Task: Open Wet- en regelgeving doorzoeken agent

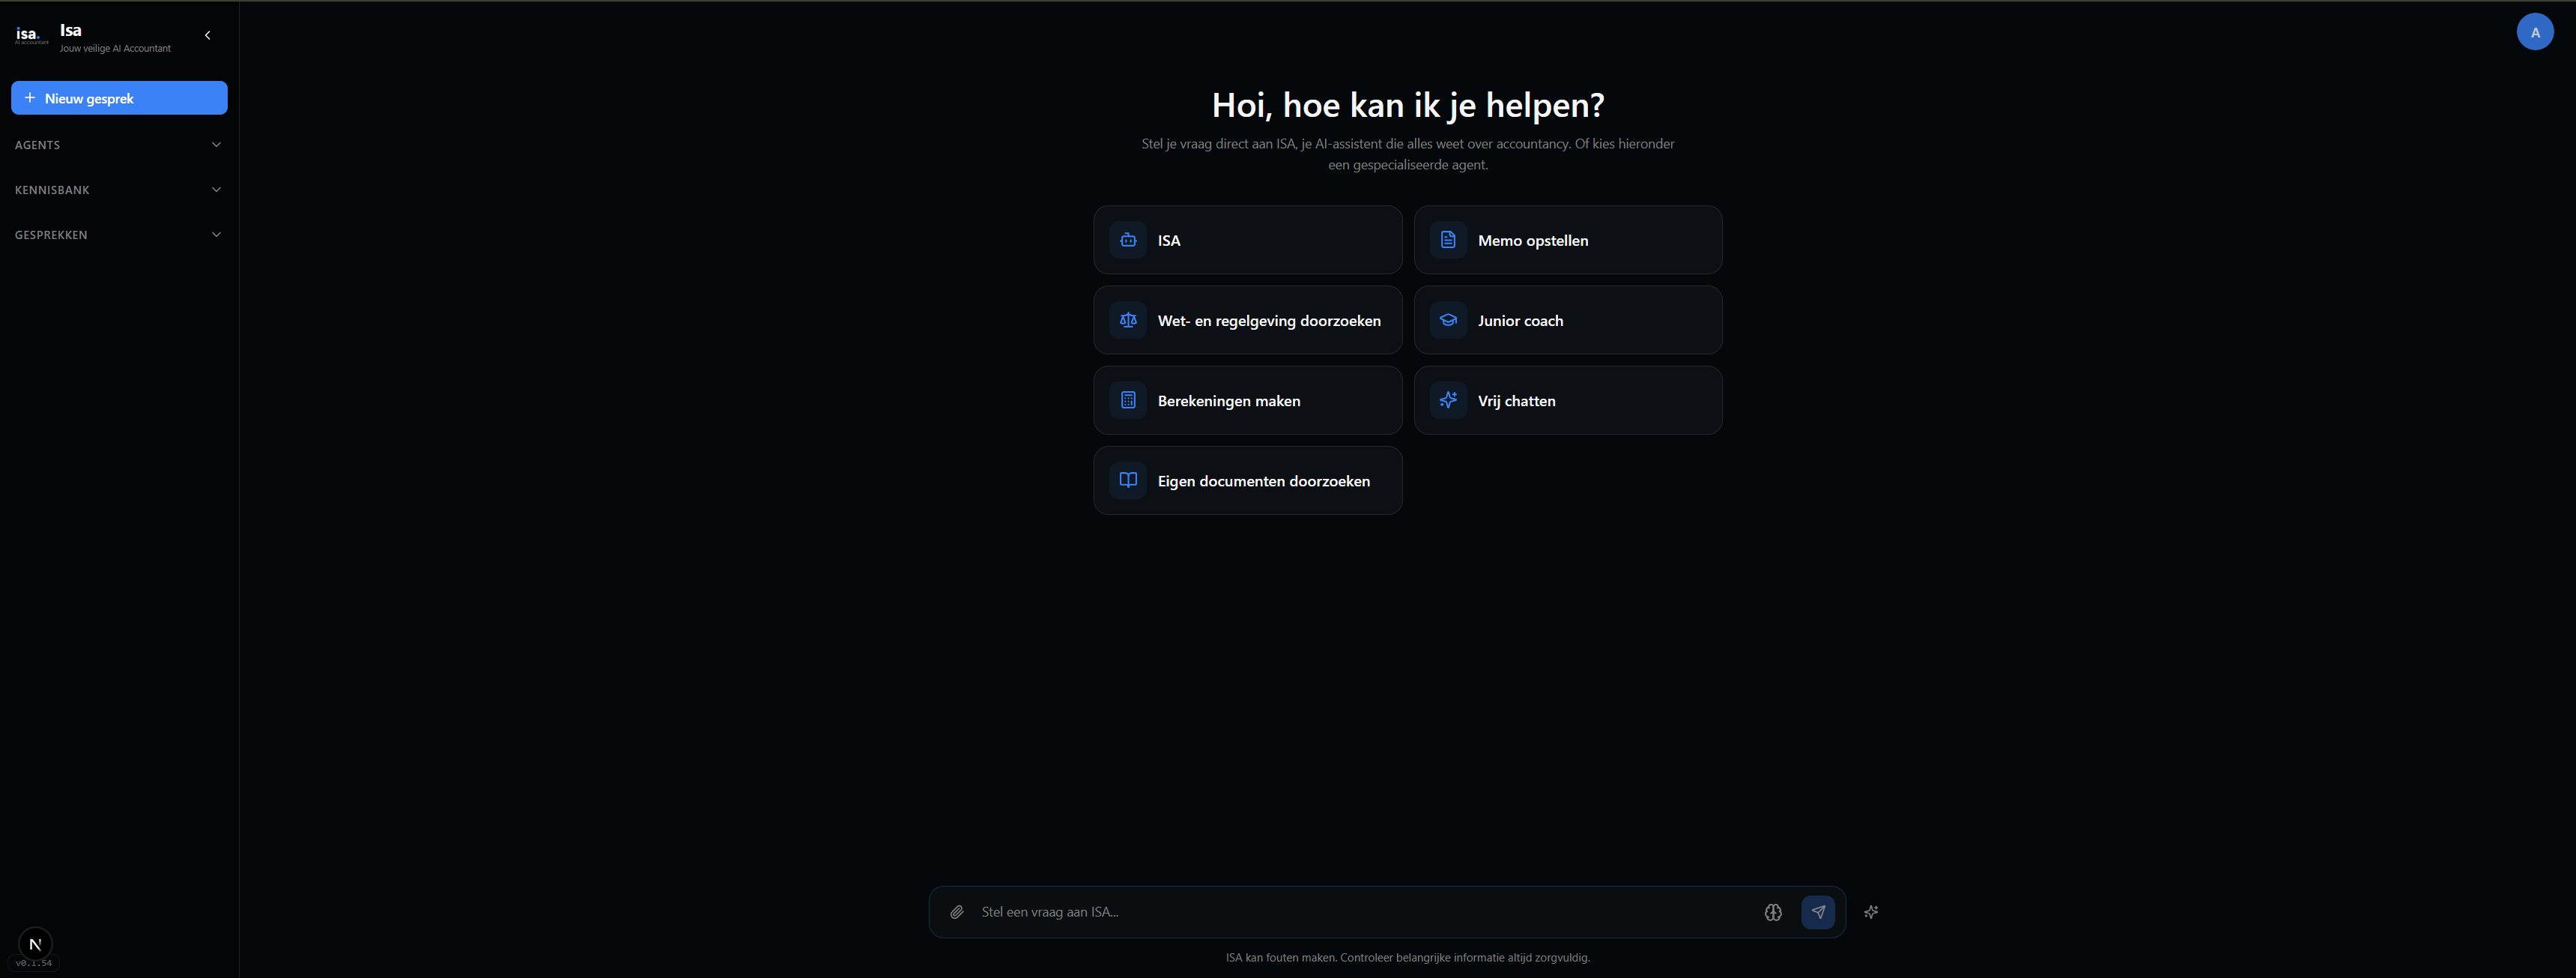Action: click(1247, 320)
